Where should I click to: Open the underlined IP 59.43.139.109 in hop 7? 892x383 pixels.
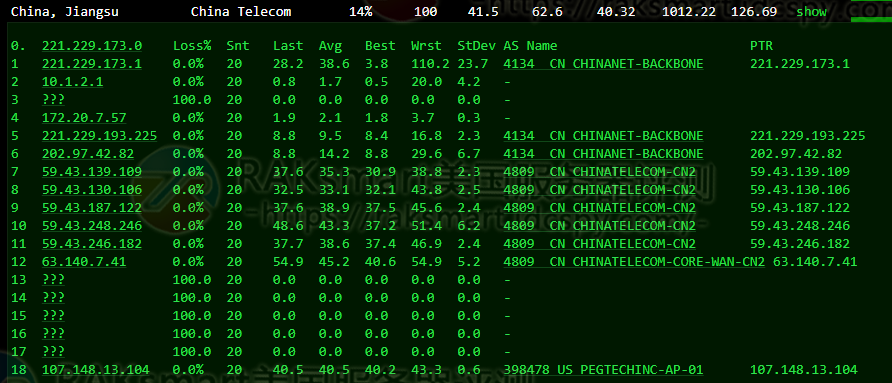coord(92,172)
